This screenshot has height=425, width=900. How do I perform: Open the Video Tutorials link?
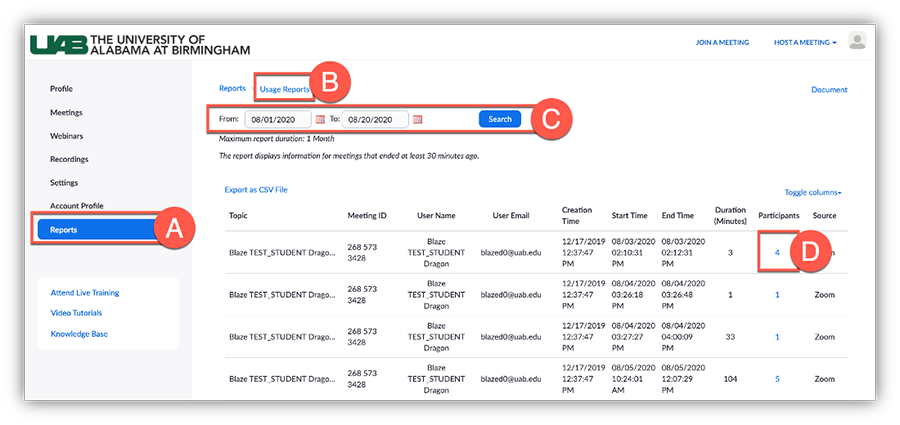[x=76, y=313]
